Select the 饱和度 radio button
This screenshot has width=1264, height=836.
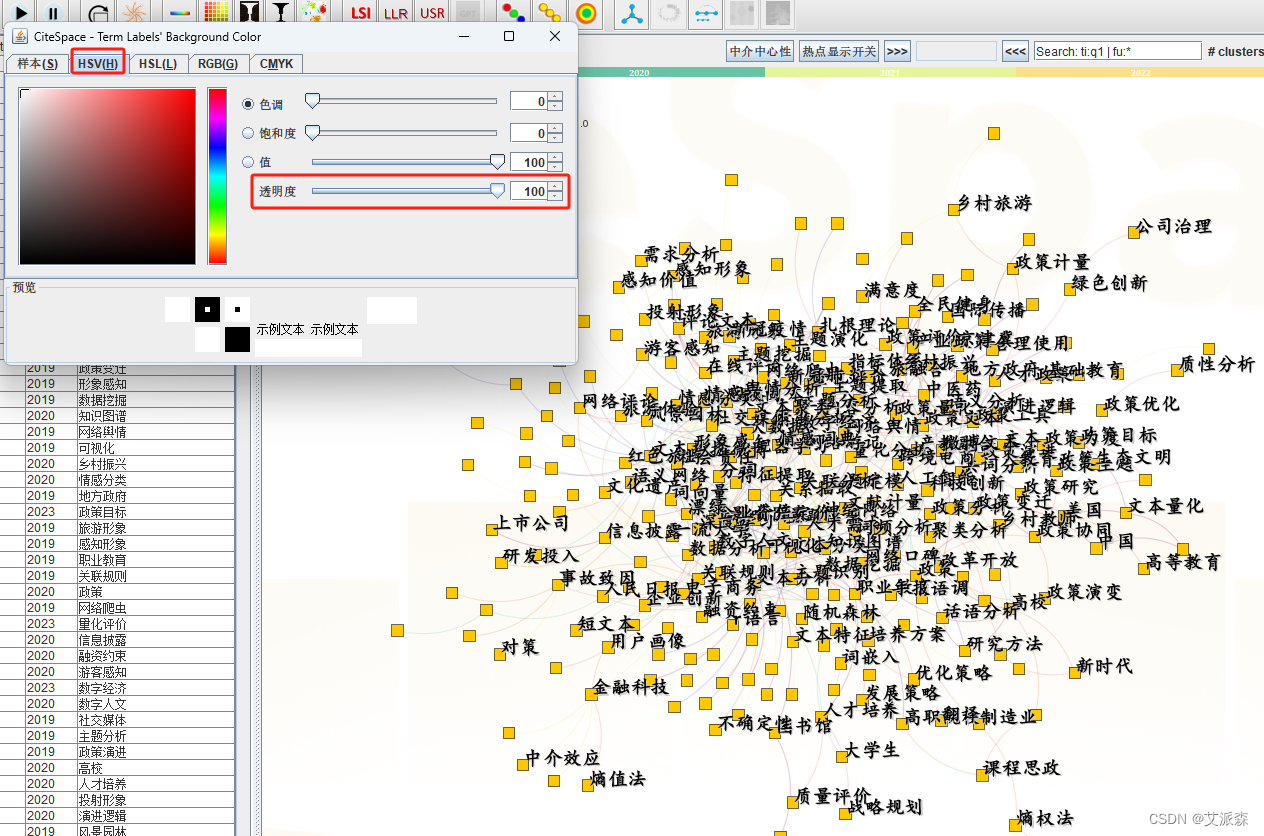(x=249, y=132)
